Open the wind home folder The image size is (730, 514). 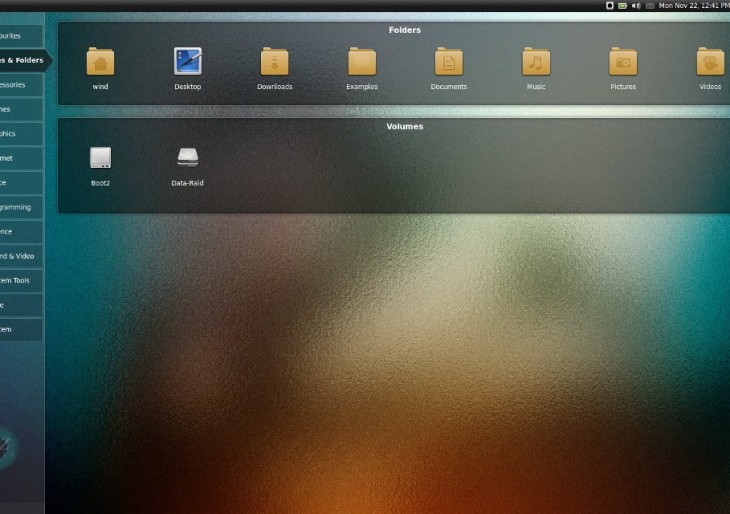(x=100, y=68)
